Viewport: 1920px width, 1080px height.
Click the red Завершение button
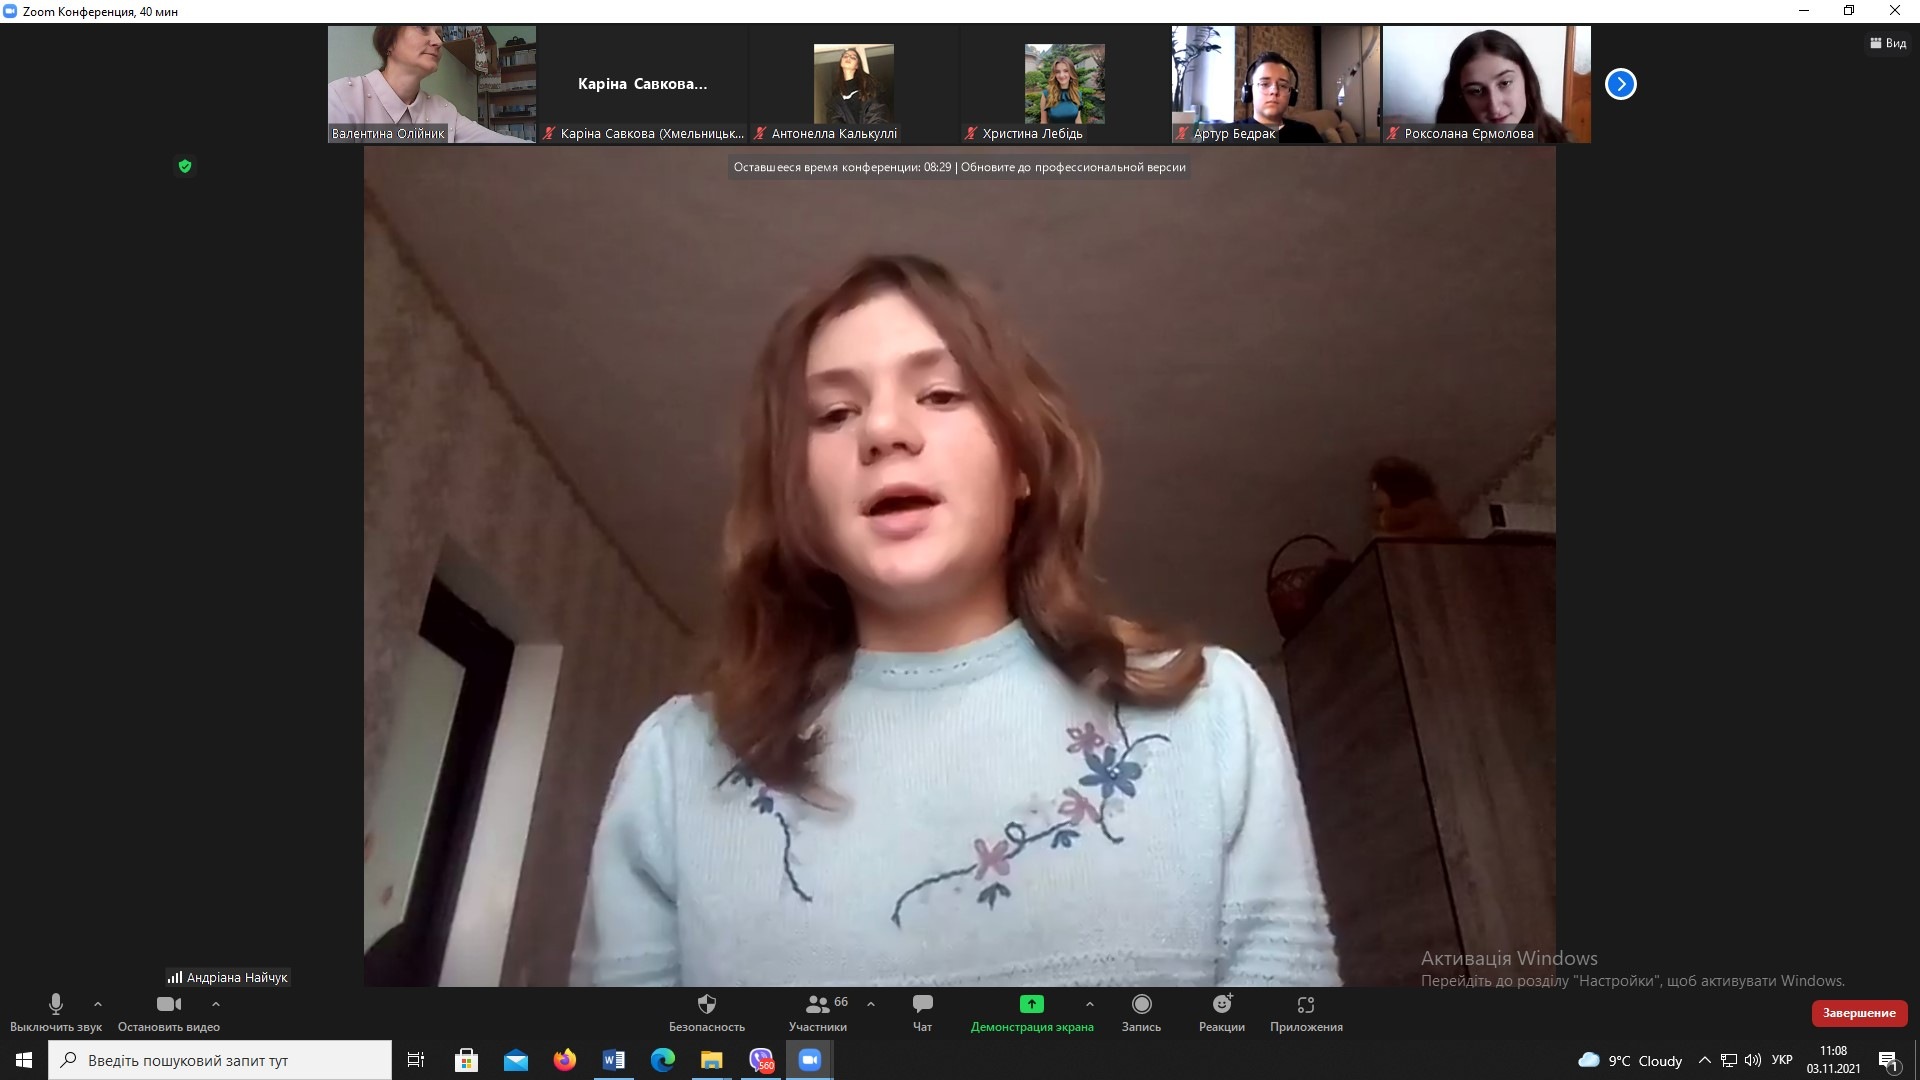1858,1013
